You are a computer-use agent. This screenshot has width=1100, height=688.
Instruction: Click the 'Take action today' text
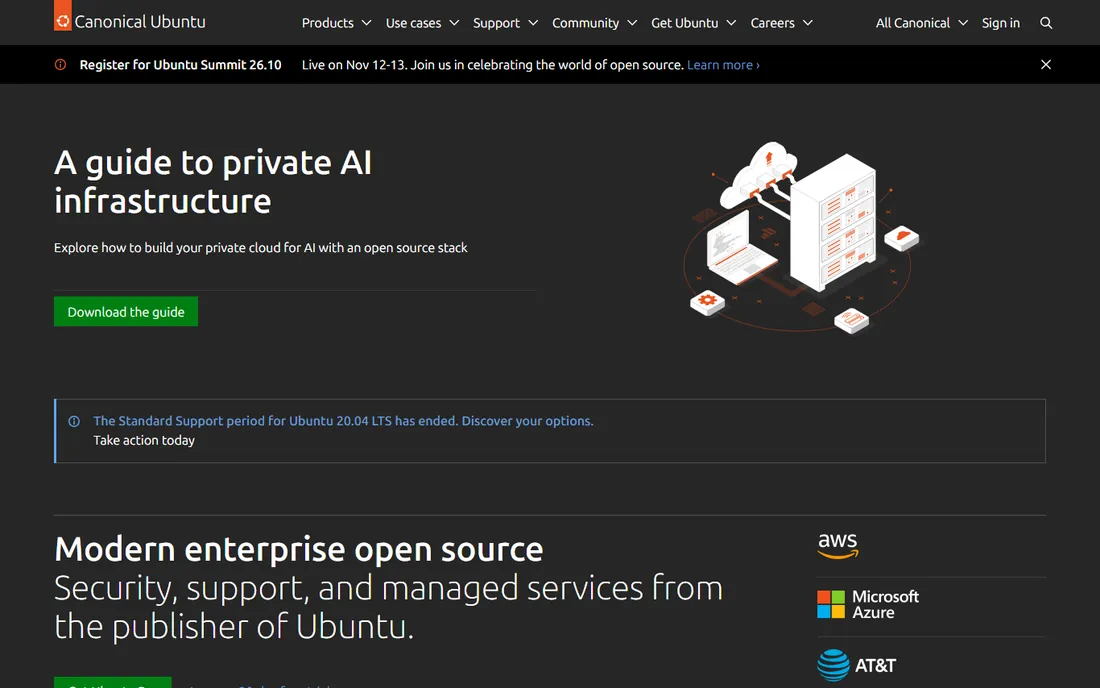click(144, 440)
